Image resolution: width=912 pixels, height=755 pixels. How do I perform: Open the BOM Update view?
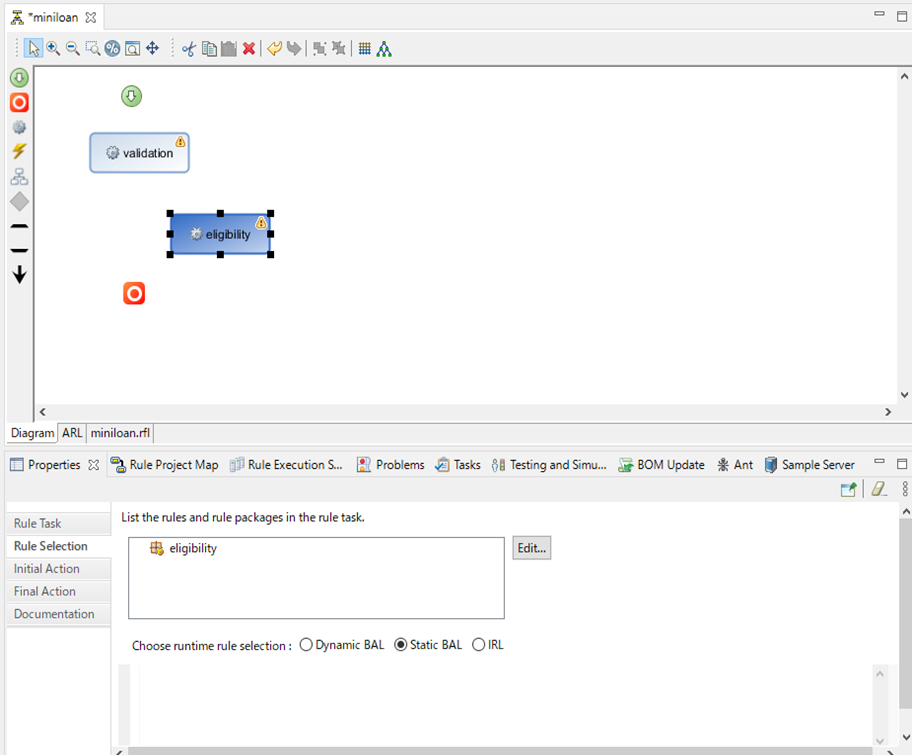[661, 465]
